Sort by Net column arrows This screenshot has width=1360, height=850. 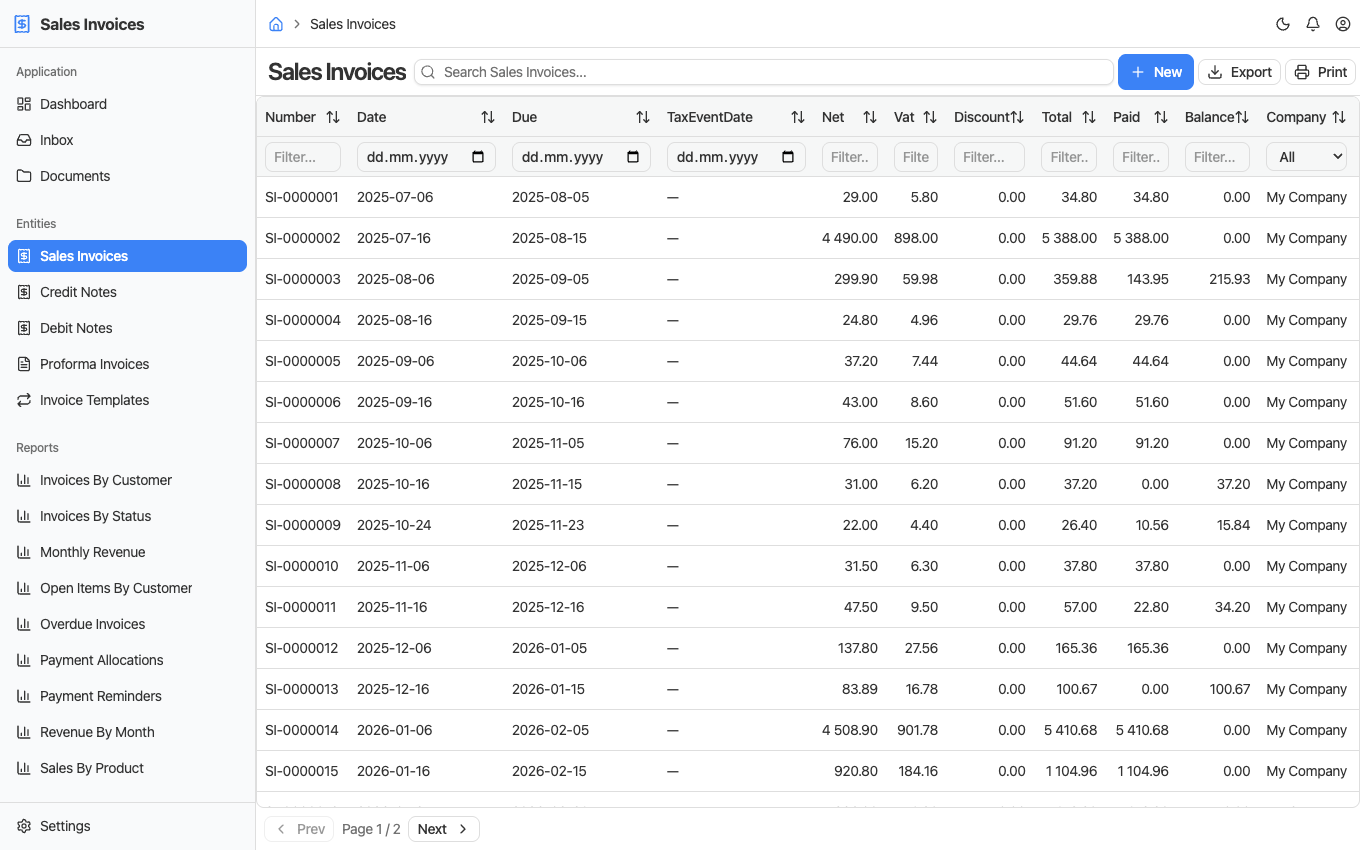870,117
